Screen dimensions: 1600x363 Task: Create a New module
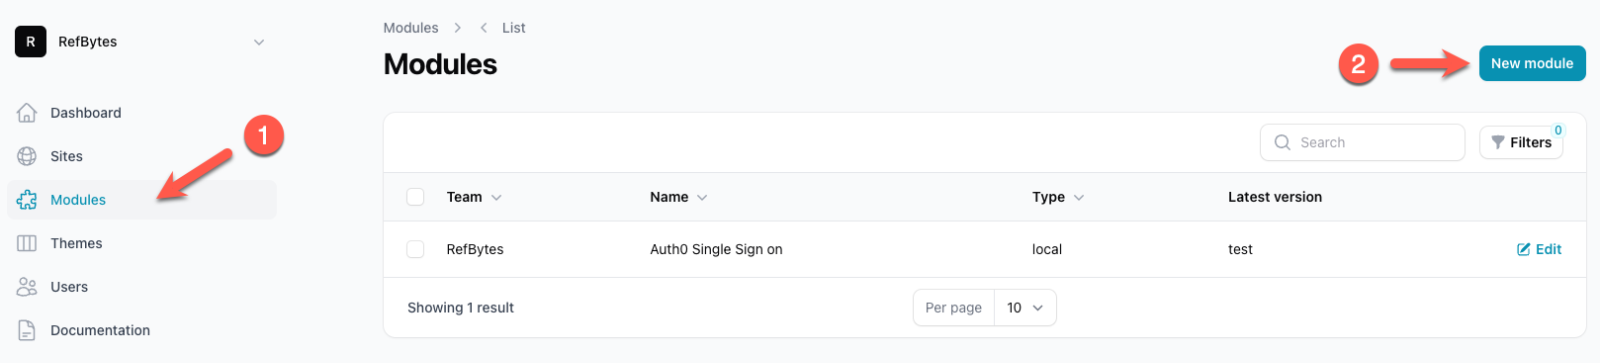tap(1532, 63)
